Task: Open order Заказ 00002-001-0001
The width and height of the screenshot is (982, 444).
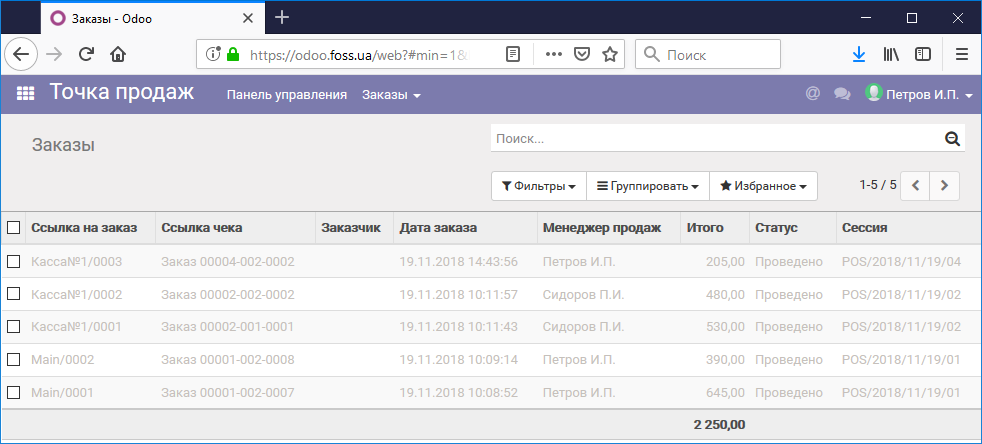Action: [228, 327]
